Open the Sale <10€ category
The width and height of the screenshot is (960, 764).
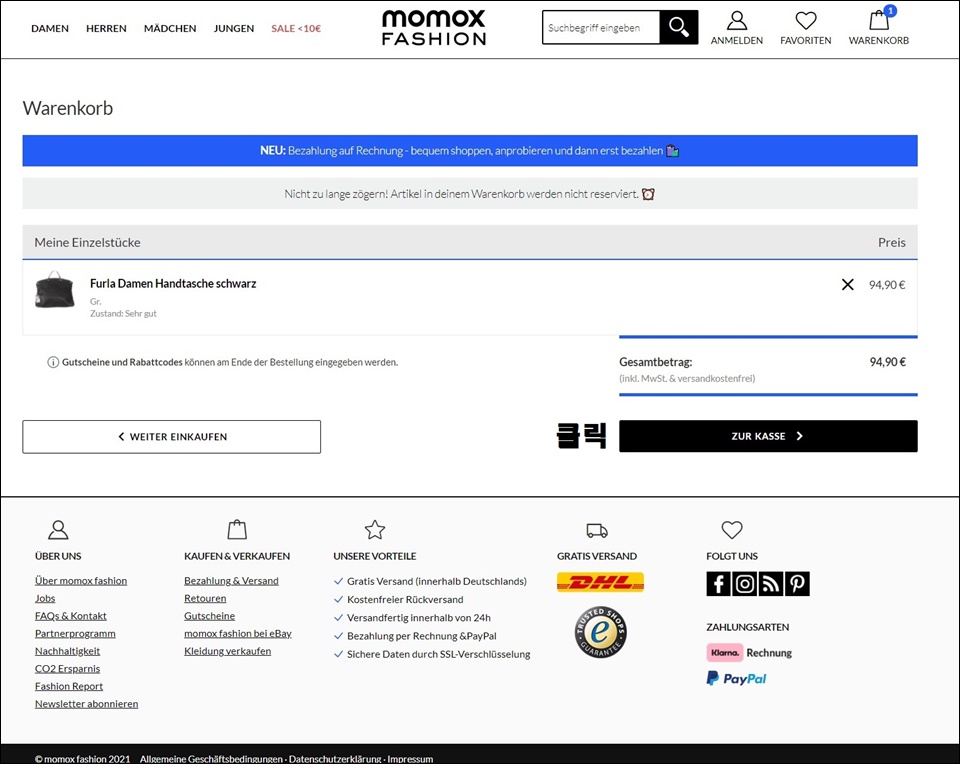tap(296, 28)
